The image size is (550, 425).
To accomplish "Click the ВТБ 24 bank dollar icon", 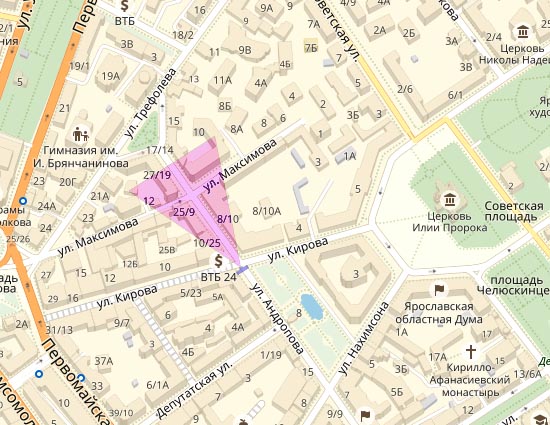I will pyautogui.click(x=219, y=262).
